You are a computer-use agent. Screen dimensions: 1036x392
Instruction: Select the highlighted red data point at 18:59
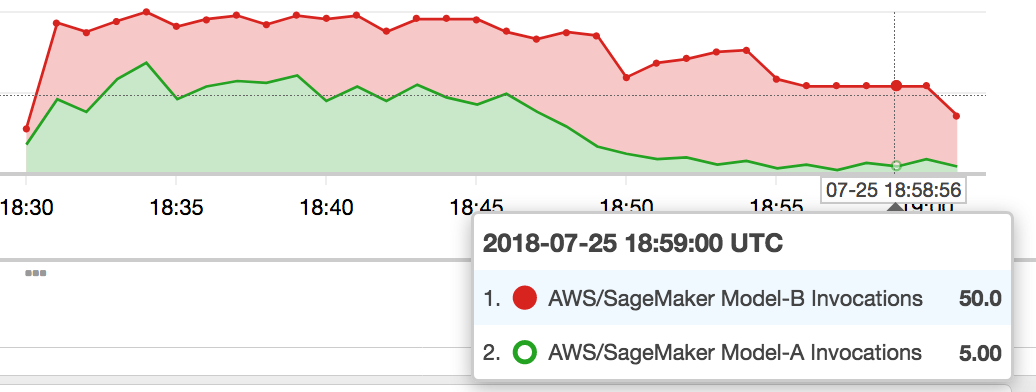click(x=896, y=85)
